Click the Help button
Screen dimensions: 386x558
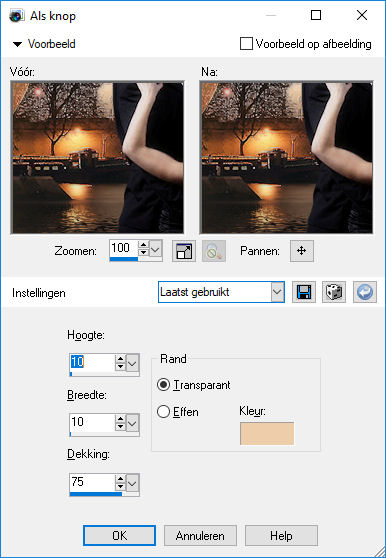(x=281, y=536)
